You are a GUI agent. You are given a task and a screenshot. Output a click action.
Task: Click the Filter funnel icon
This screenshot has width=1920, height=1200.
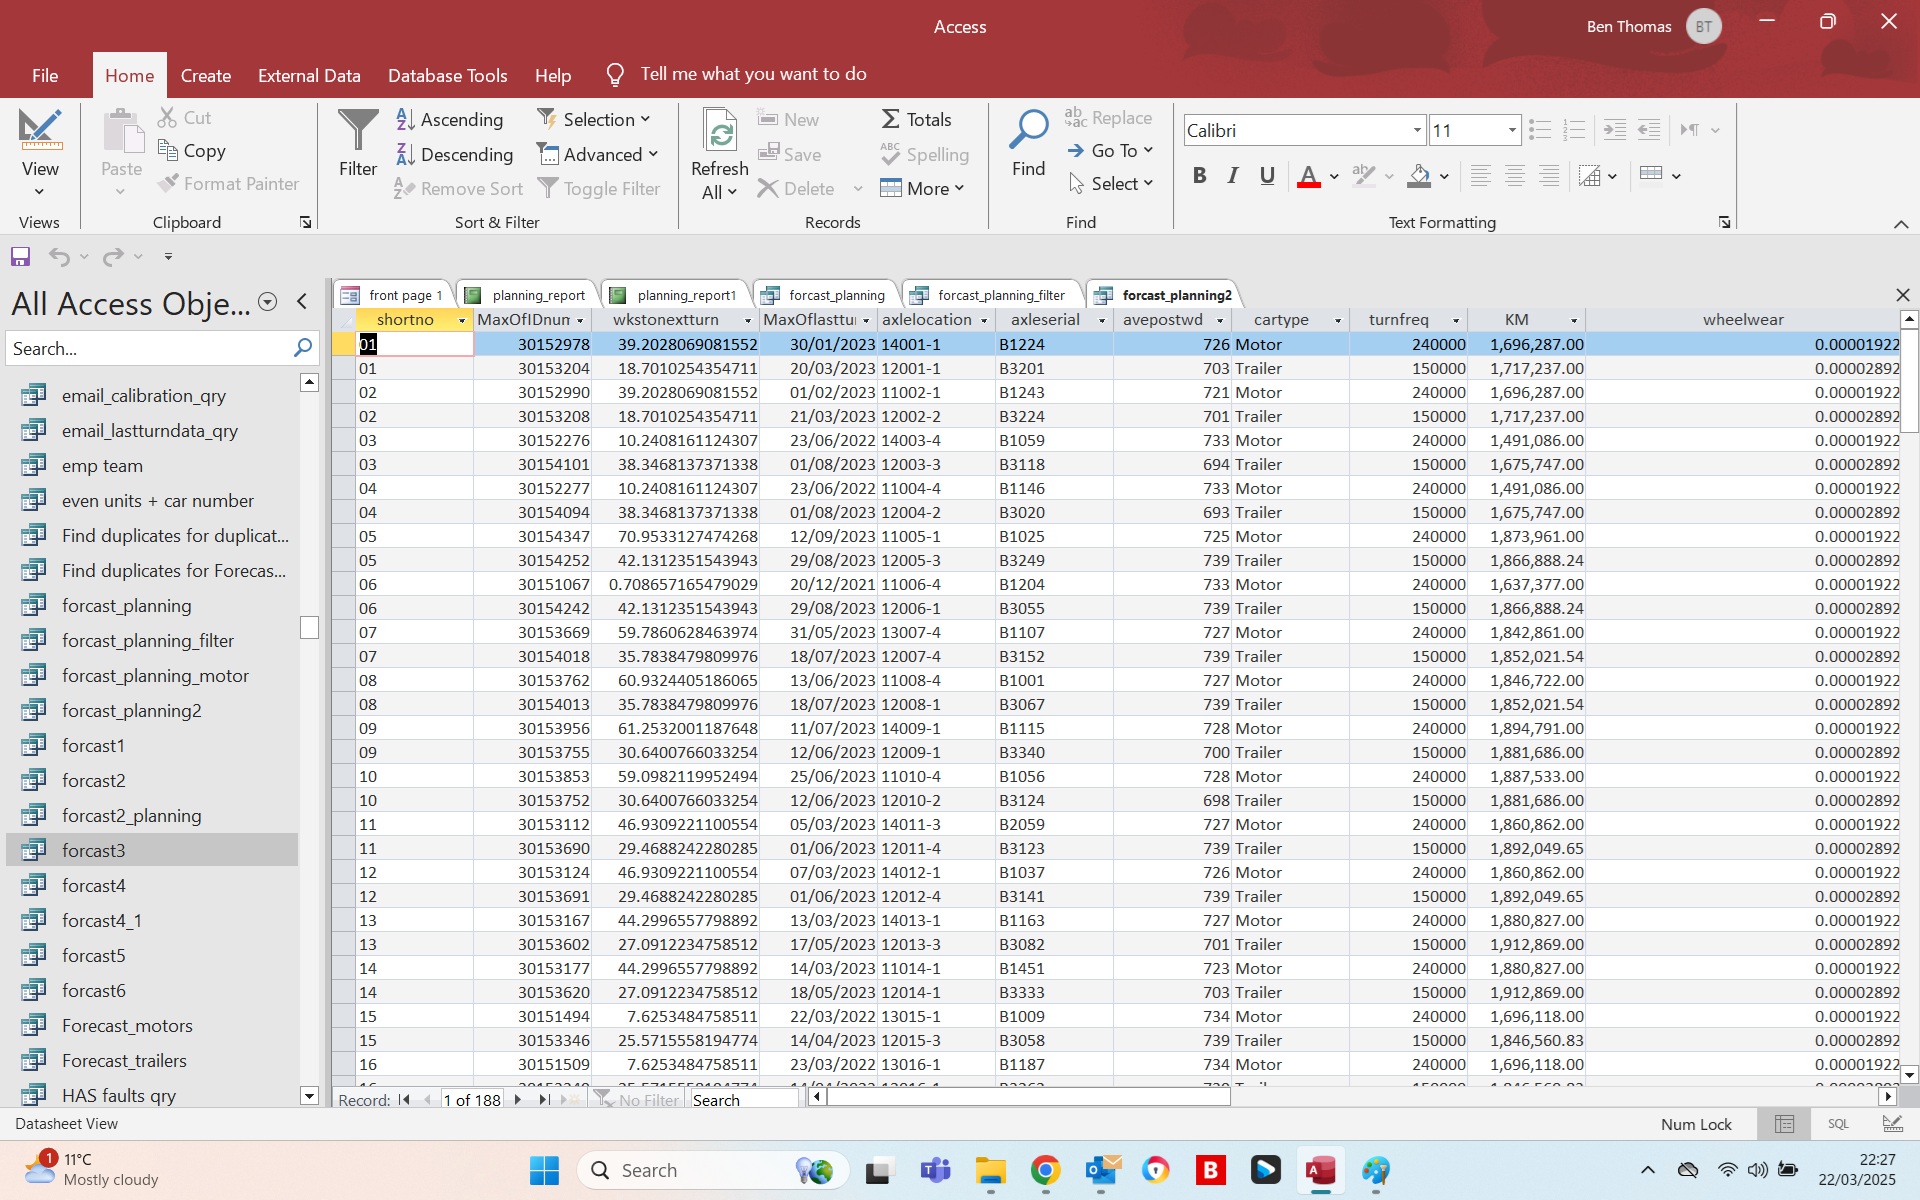coord(357,131)
